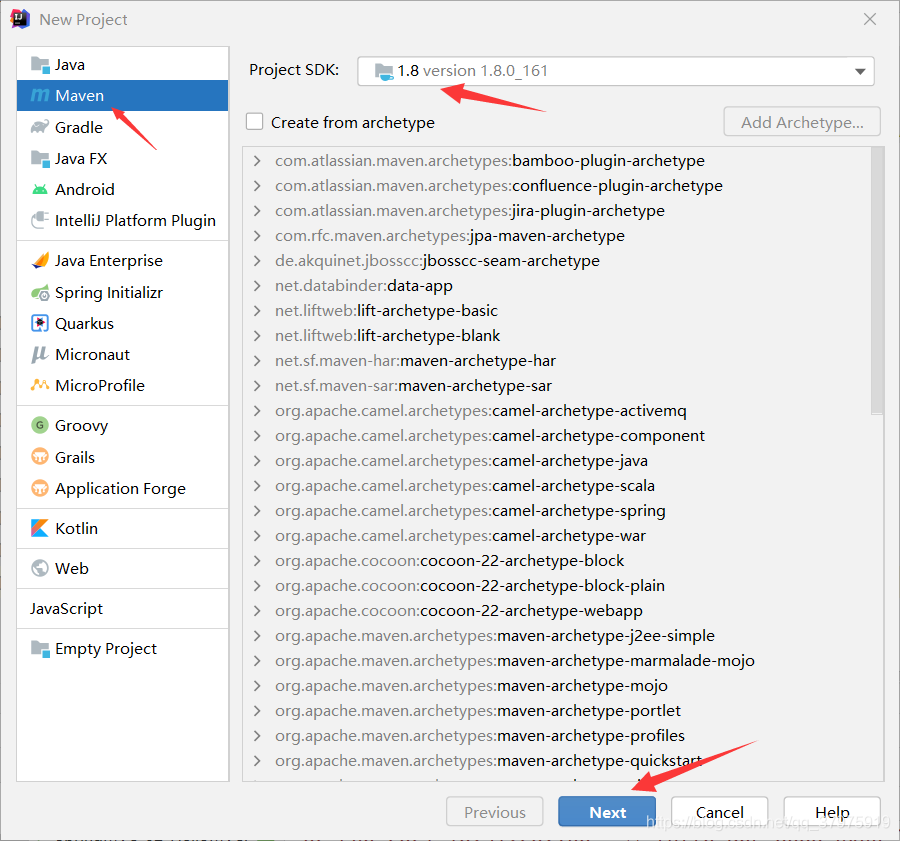900x841 pixels.
Task: Click the Groovy green G icon
Action: coord(40,425)
